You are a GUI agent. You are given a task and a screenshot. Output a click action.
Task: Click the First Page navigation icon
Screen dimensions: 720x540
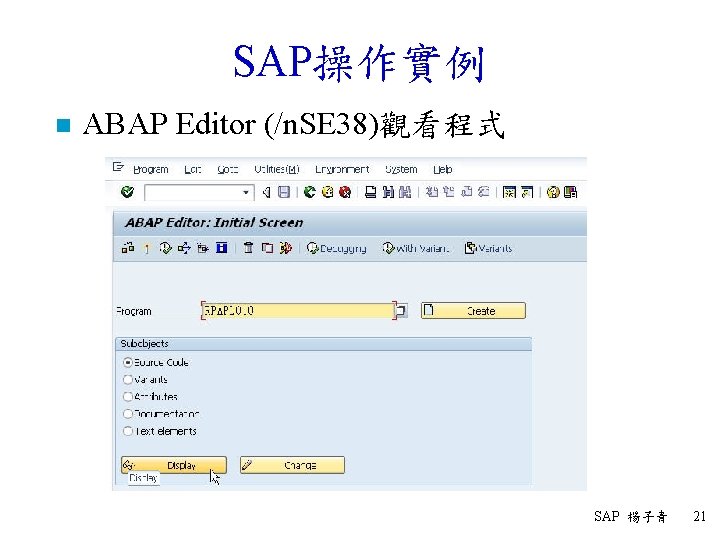431,192
